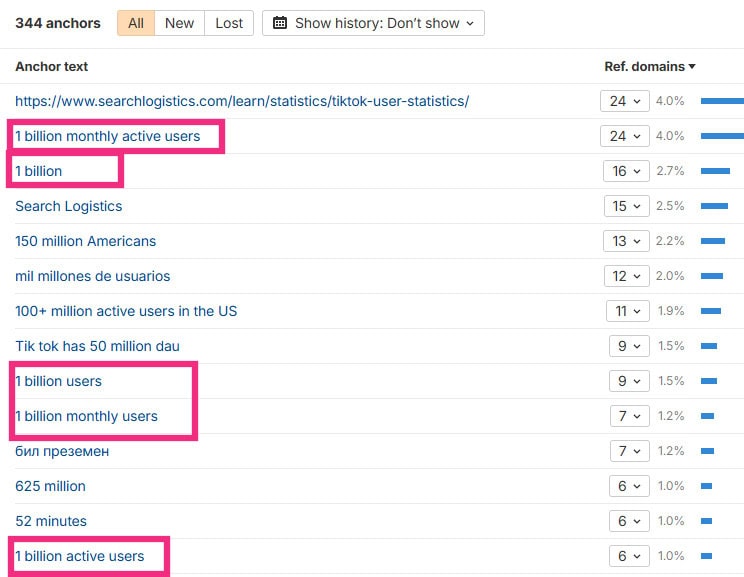Open the '1 billion' anchor link
Viewport: 744px width, 577px height.
(x=38, y=171)
